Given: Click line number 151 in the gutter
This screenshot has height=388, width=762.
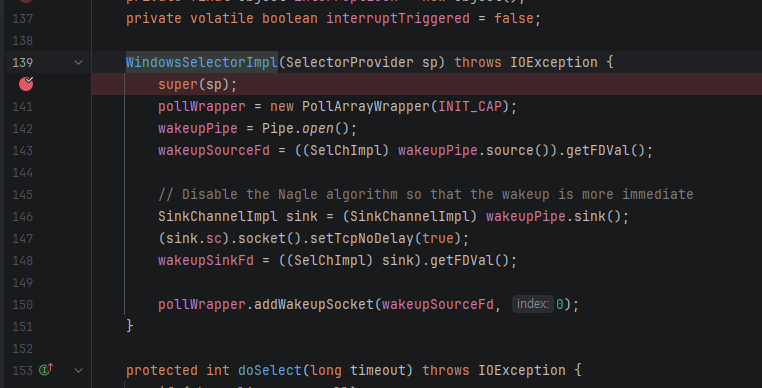Looking at the screenshot, I should pyautogui.click(x=23, y=327).
